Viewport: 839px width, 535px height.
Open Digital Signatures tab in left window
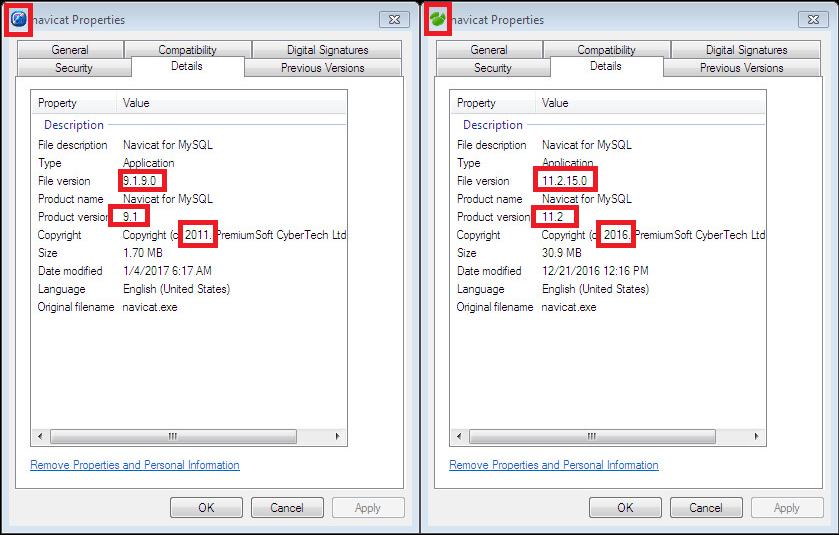[x=327, y=50]
